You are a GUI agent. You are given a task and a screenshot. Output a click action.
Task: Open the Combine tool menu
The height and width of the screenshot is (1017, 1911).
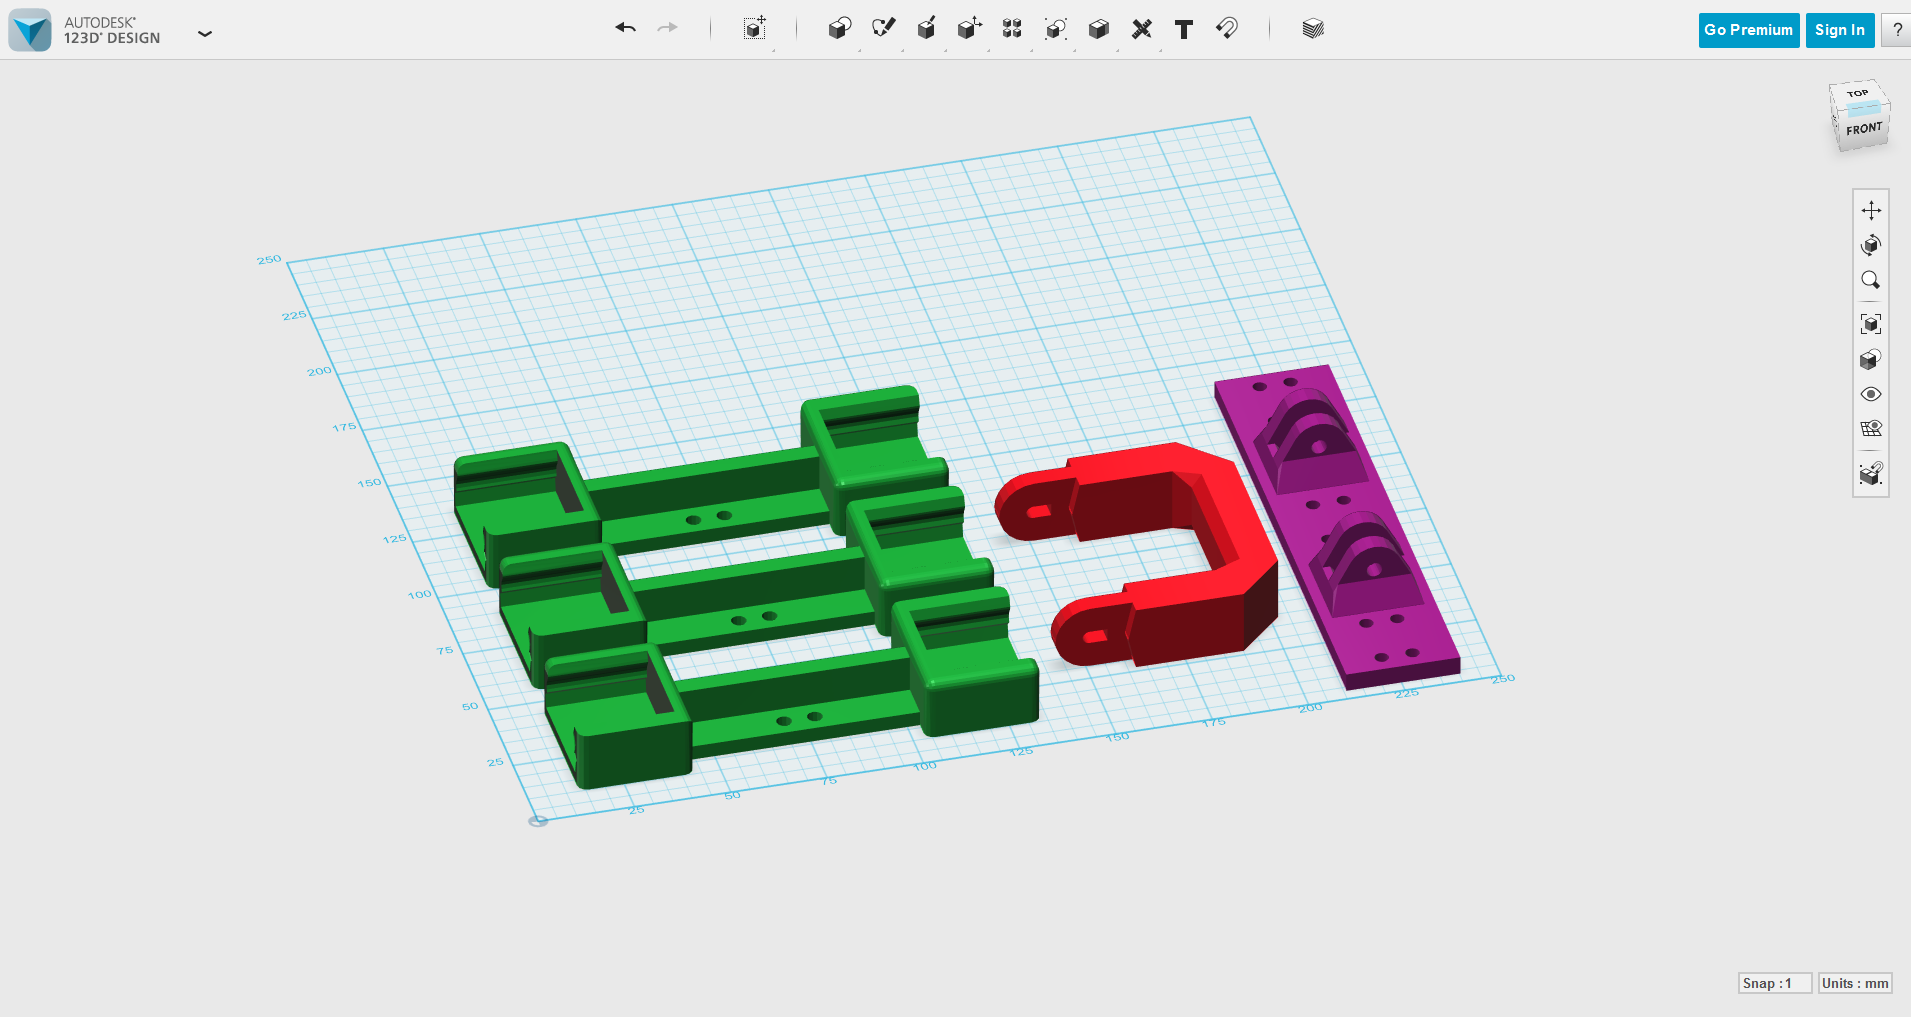pos(1098,29)
